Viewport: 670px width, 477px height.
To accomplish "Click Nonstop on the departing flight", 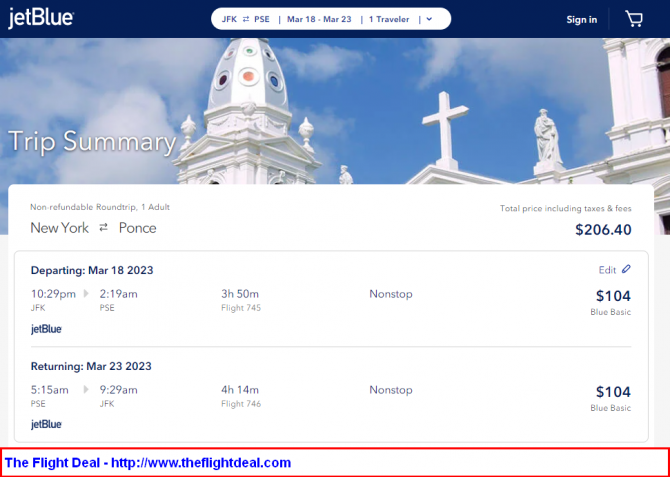I will pyautogui.click(x=391, y=294).
